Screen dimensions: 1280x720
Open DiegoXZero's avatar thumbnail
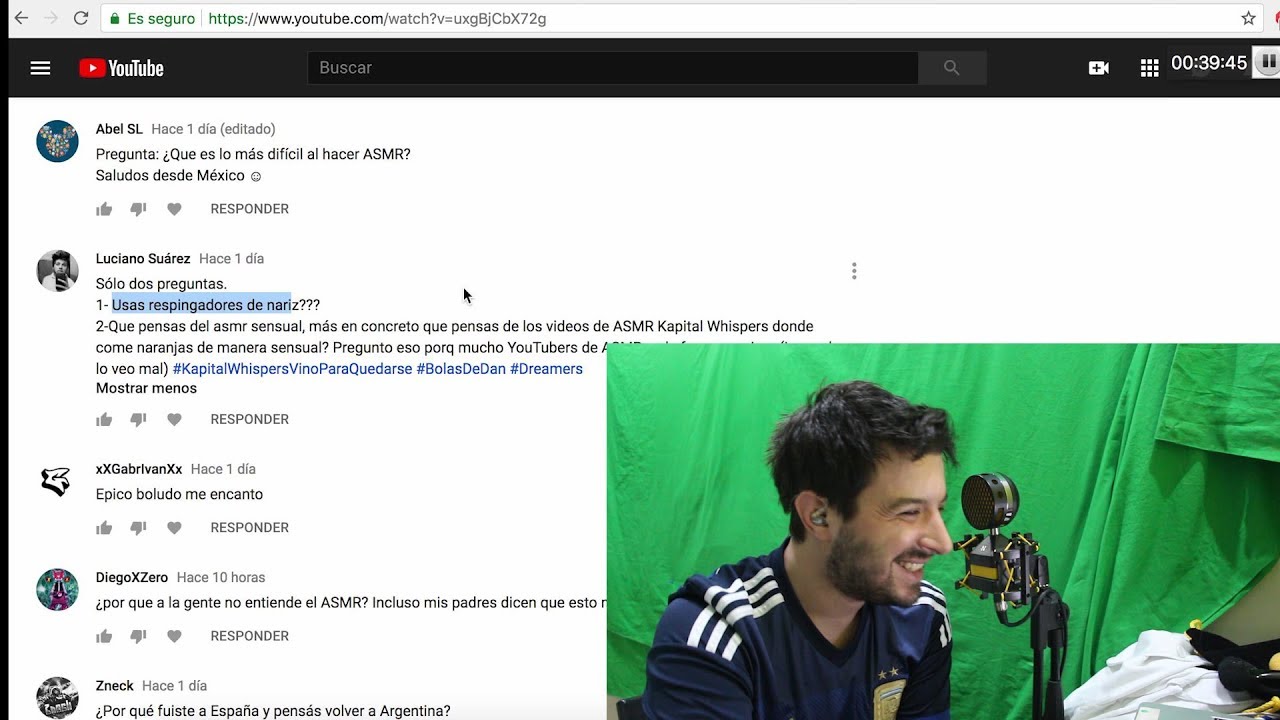pos(57,589)
